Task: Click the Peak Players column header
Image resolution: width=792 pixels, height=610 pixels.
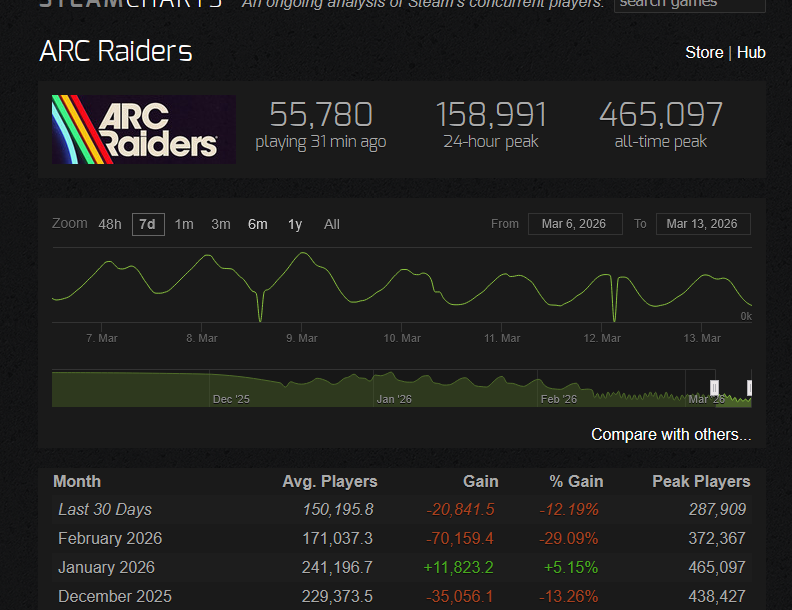Action: (701, 482)
